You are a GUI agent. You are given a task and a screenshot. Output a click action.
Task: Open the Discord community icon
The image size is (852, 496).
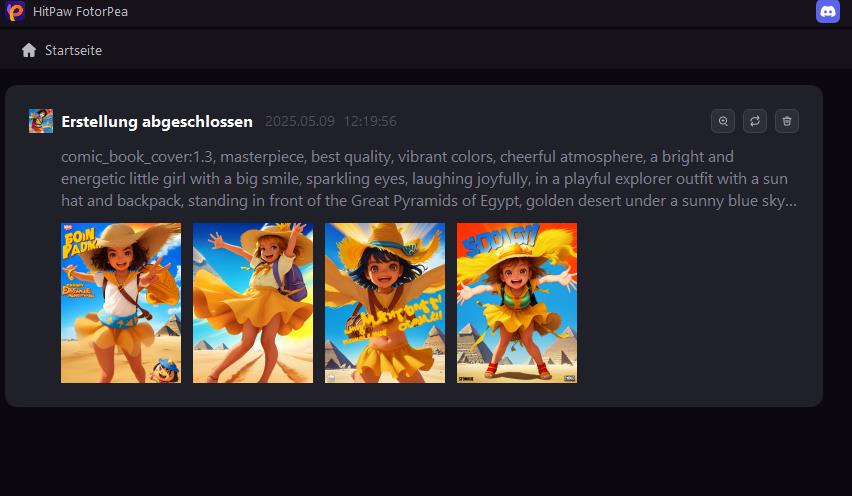coord(828,11)
